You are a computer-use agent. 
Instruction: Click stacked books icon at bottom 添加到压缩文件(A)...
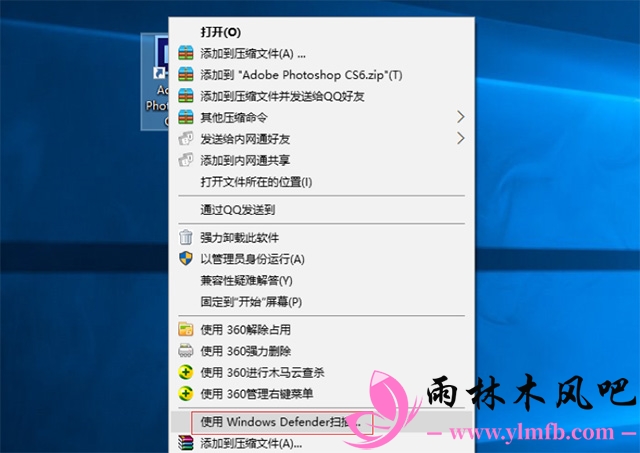pyautogui.click(x=186, y=443)
